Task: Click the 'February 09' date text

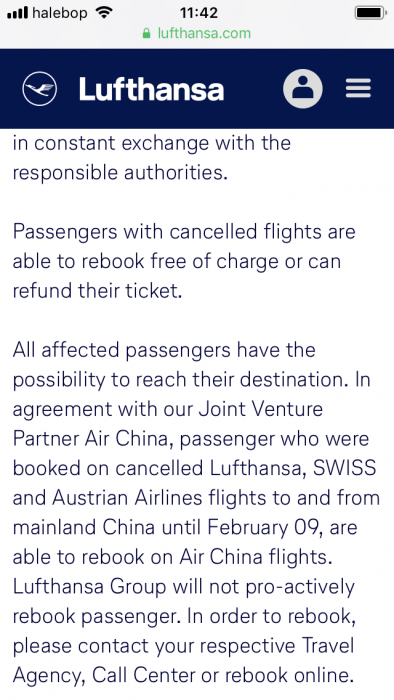Action: coord(265,527)
